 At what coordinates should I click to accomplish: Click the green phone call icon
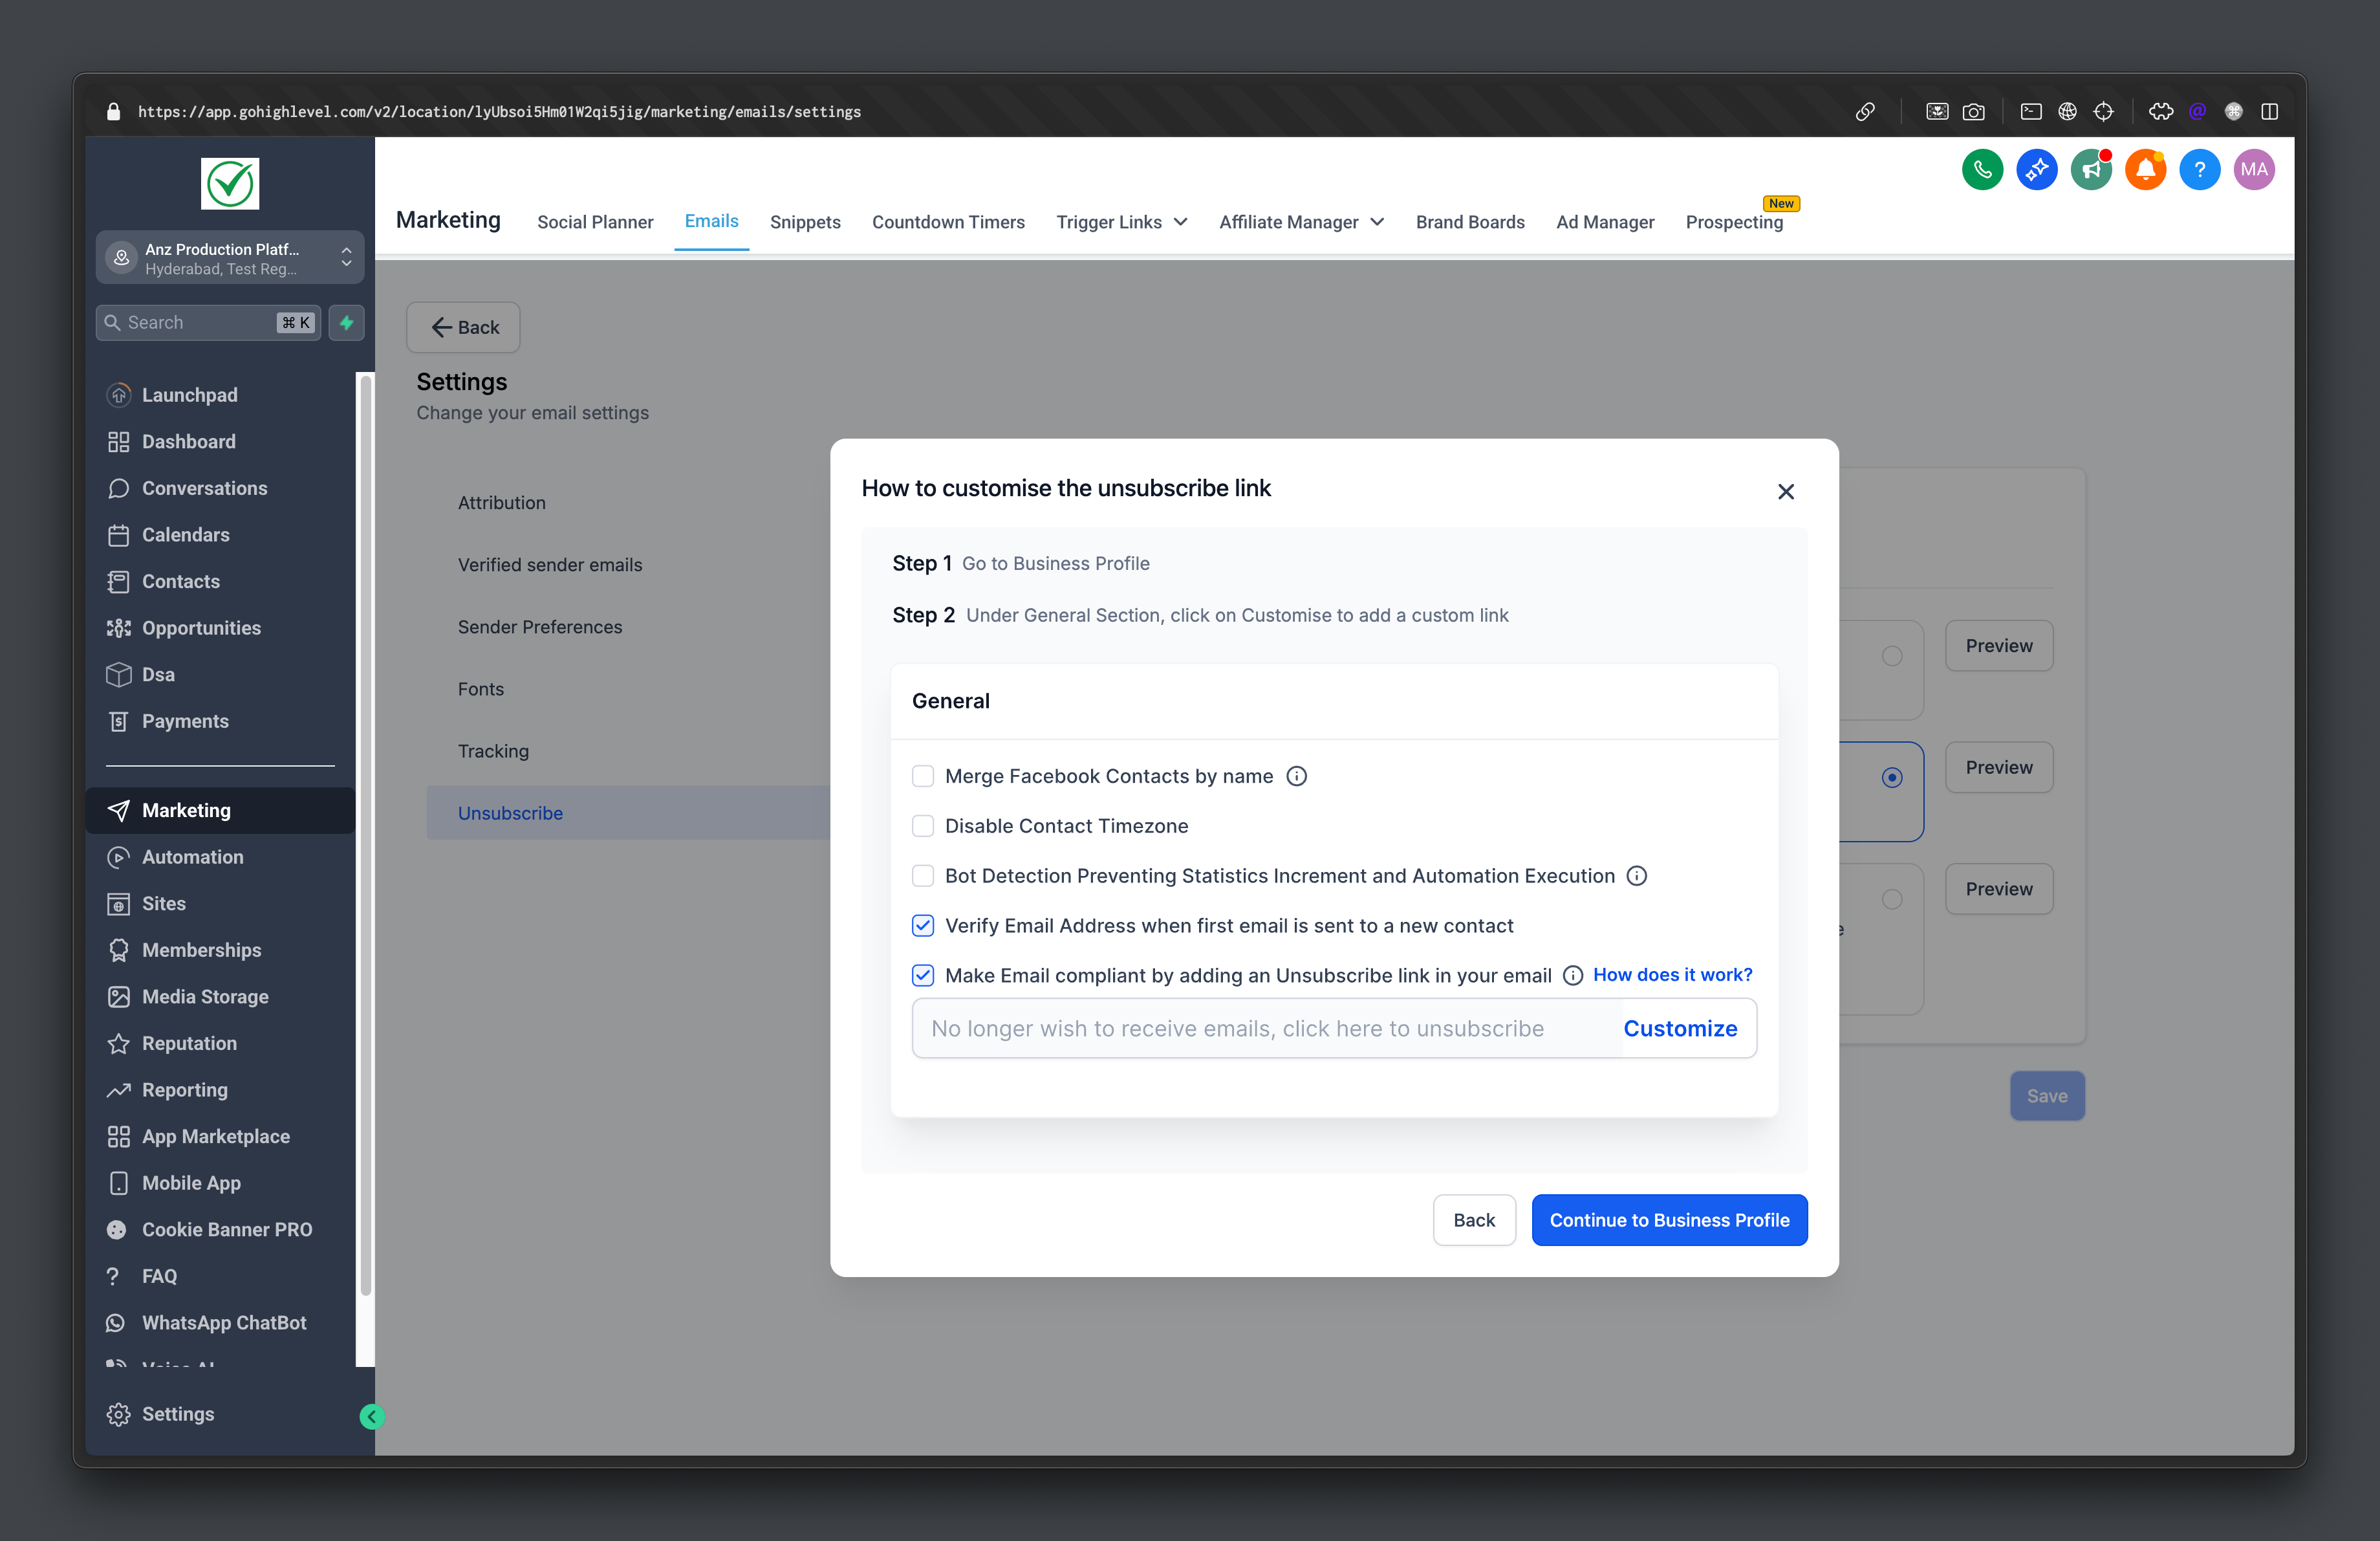click(1982, 170)
